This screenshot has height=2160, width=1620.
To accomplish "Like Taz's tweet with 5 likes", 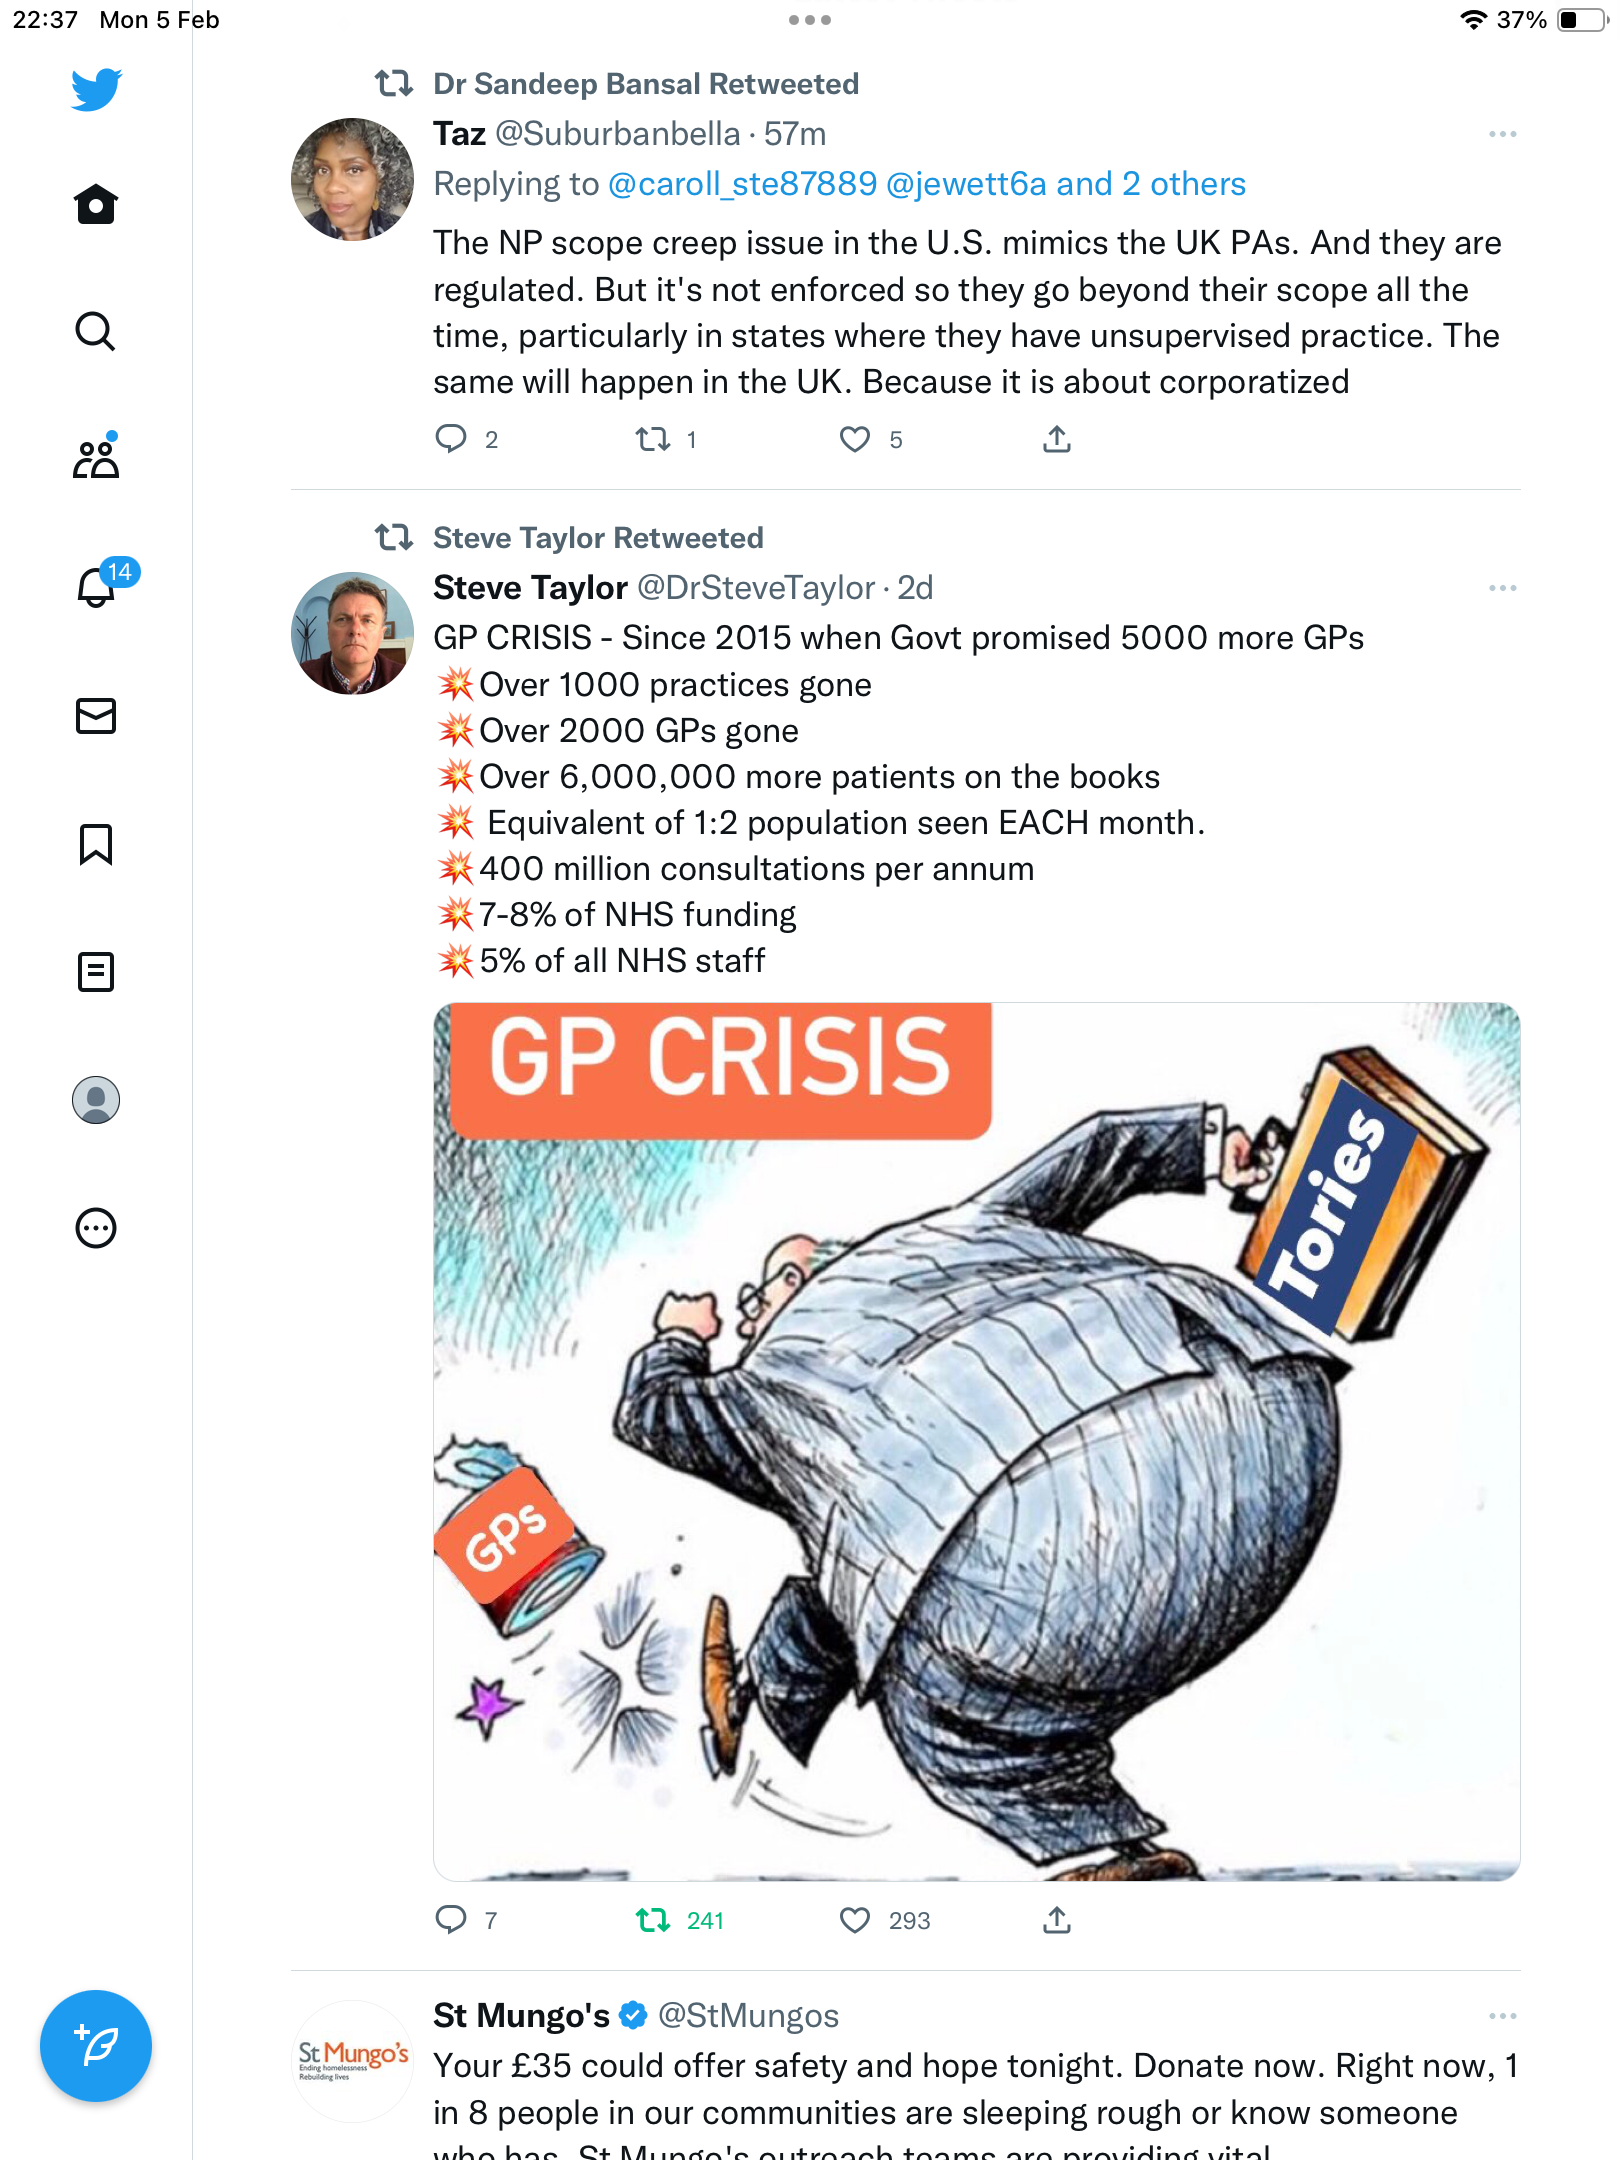I will 855,439.
